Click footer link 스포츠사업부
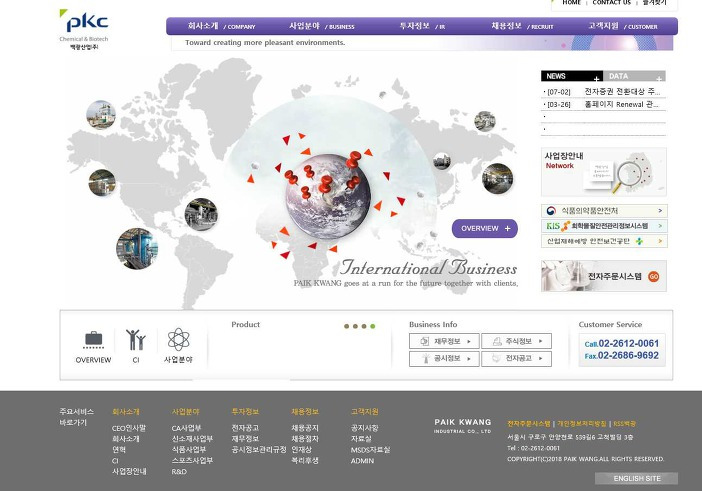Image resolution: width=702 pixels, height=491 pixels. coord(192,461)
